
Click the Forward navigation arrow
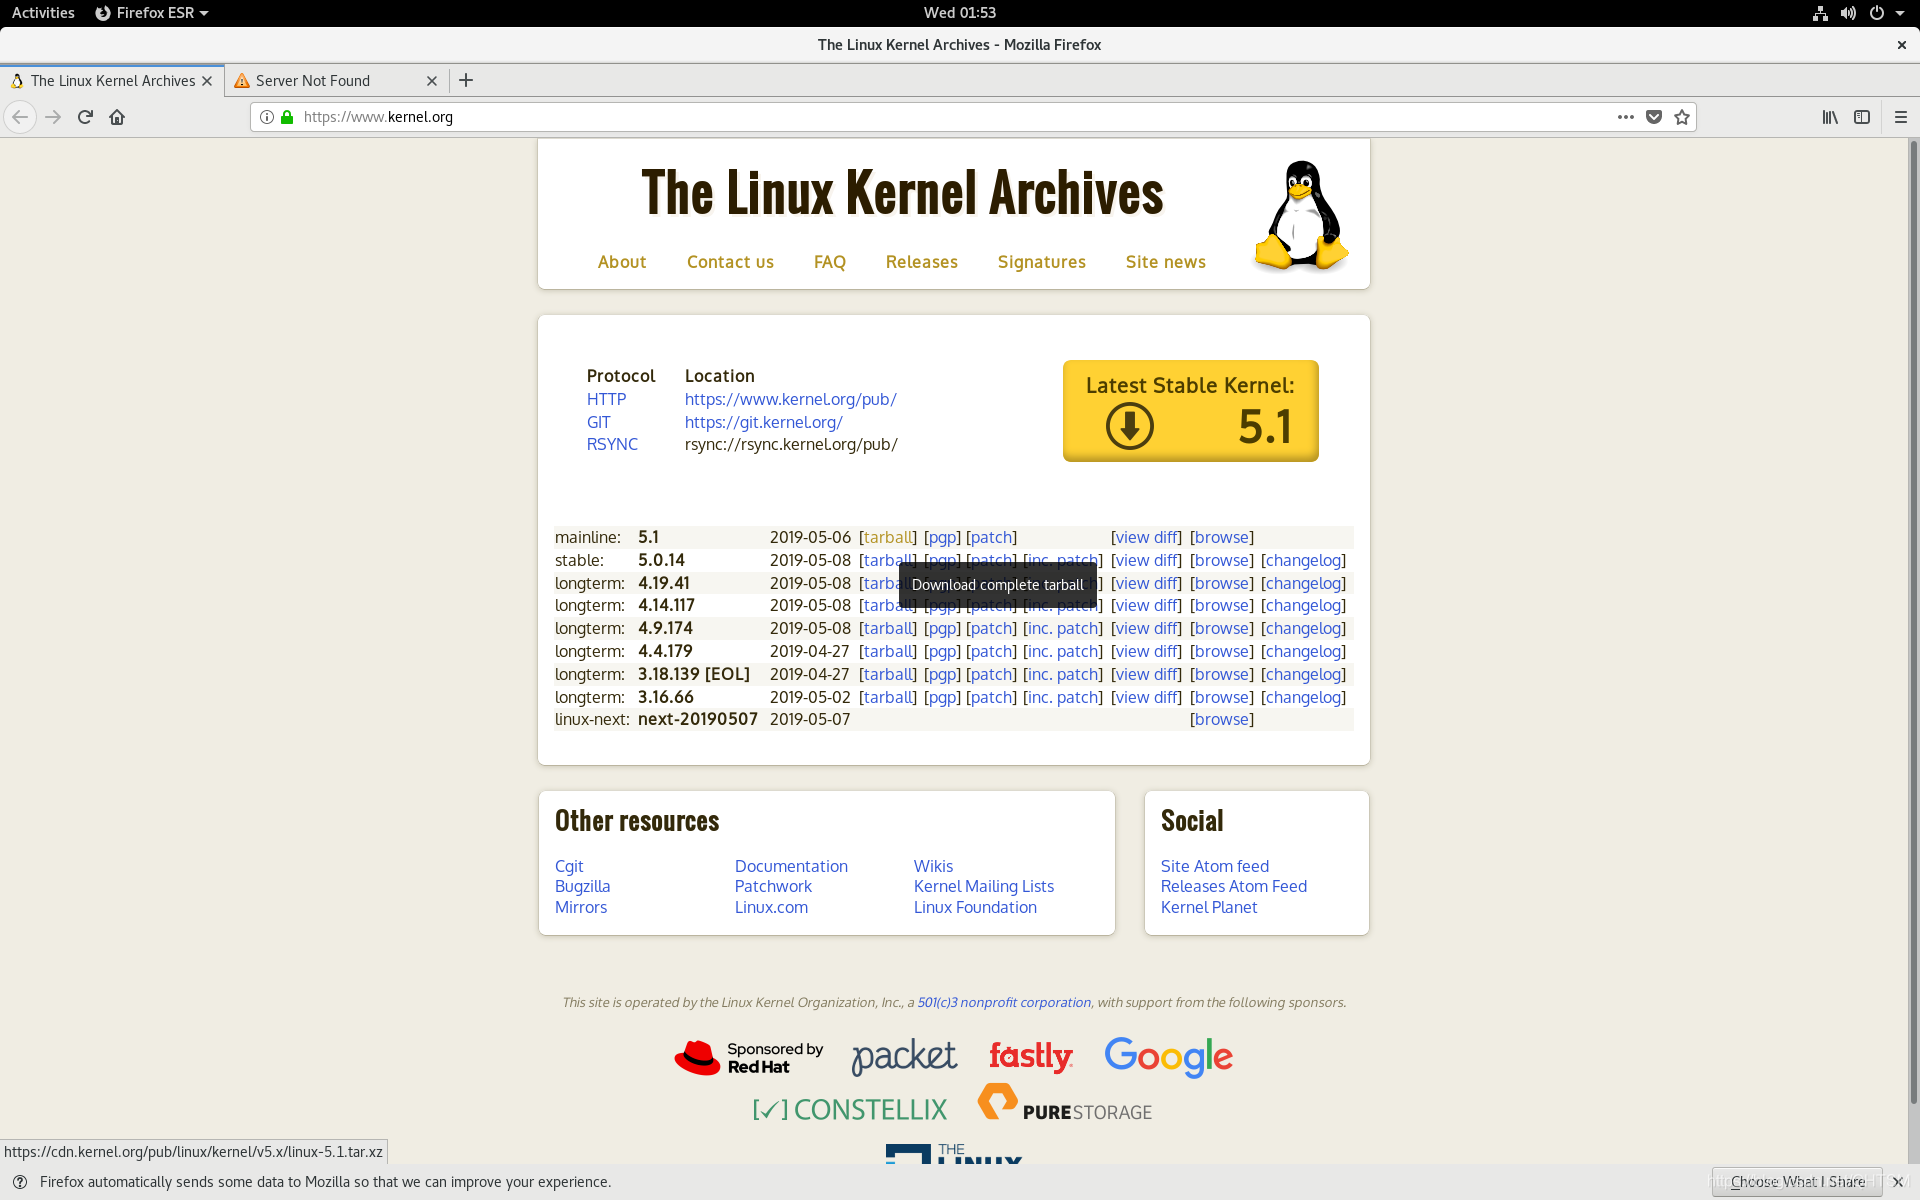[x=53, y=117]
